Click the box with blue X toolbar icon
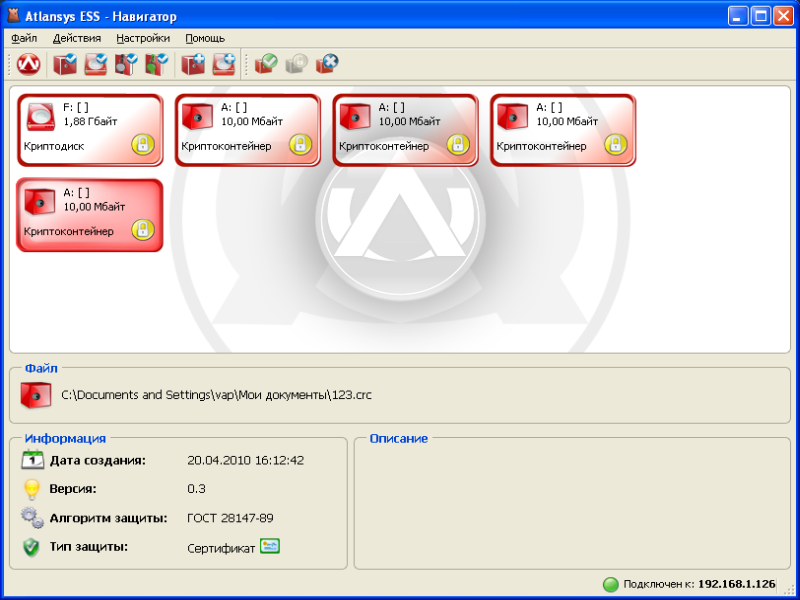 (327, 64)
